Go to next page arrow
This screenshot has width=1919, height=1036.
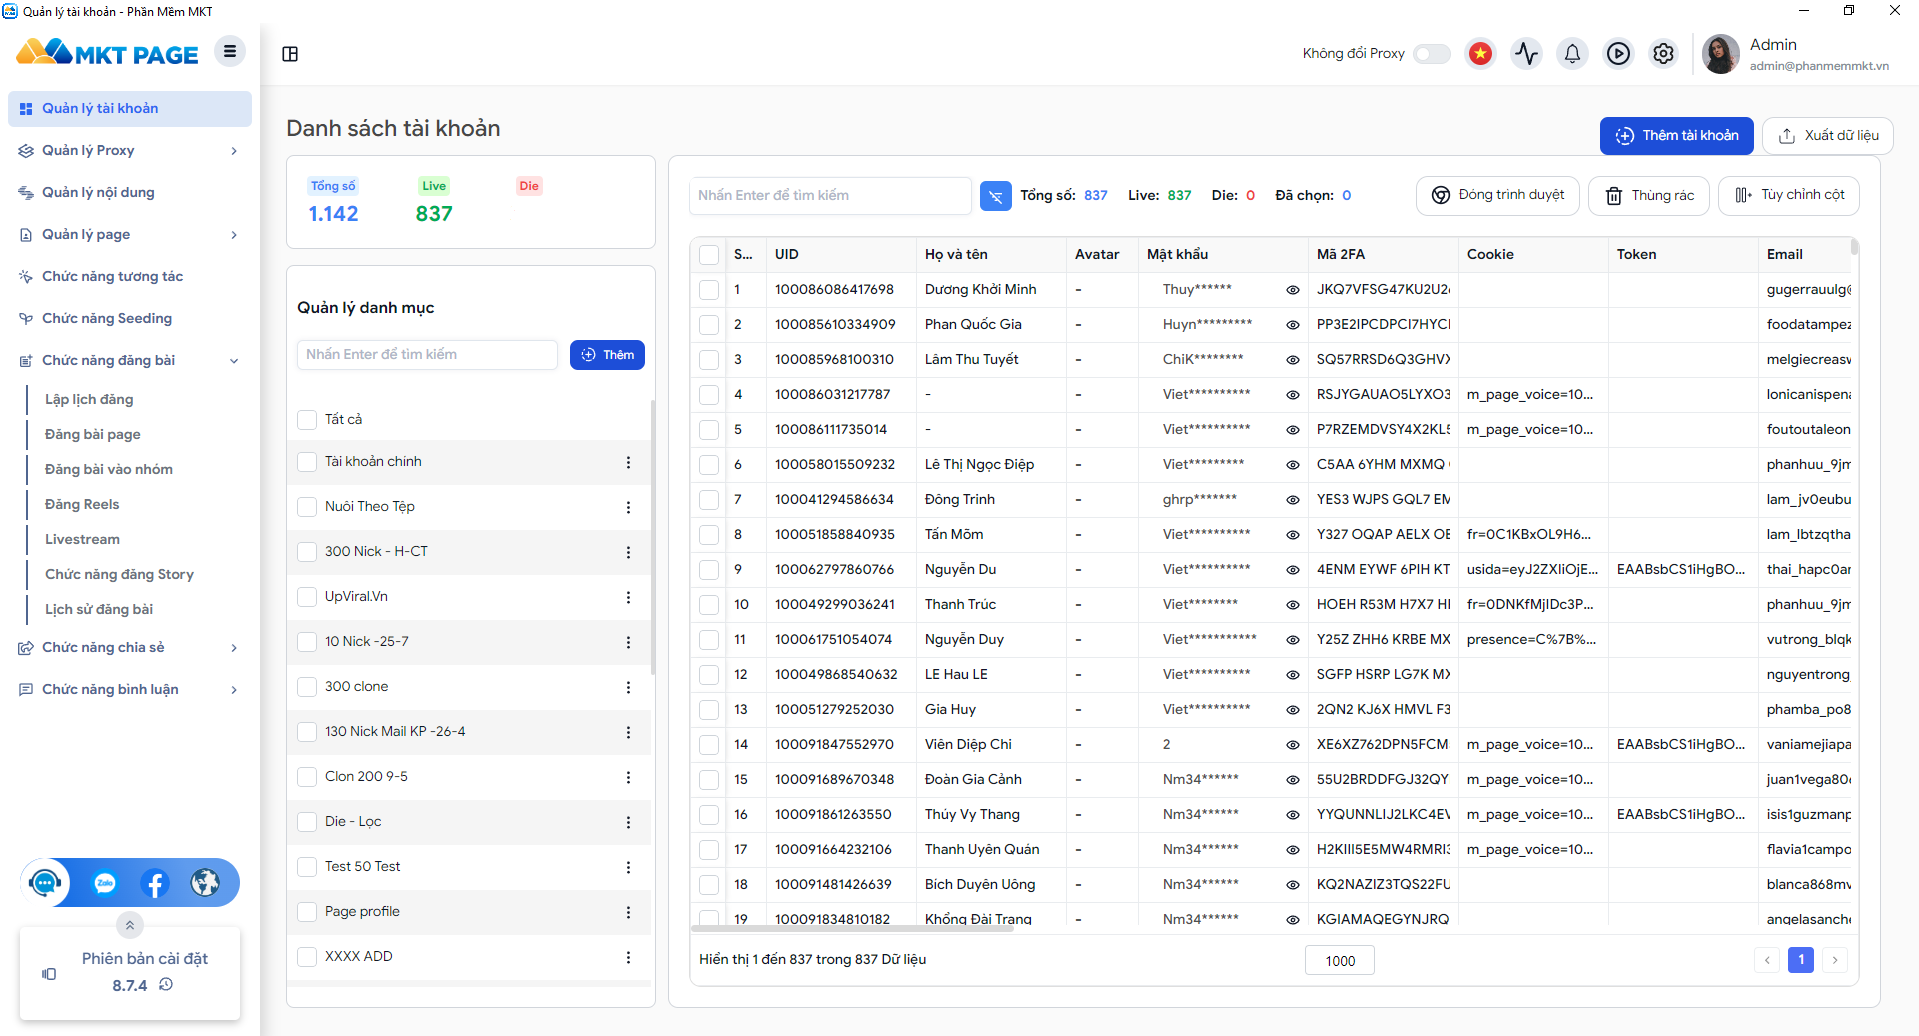1835,960
